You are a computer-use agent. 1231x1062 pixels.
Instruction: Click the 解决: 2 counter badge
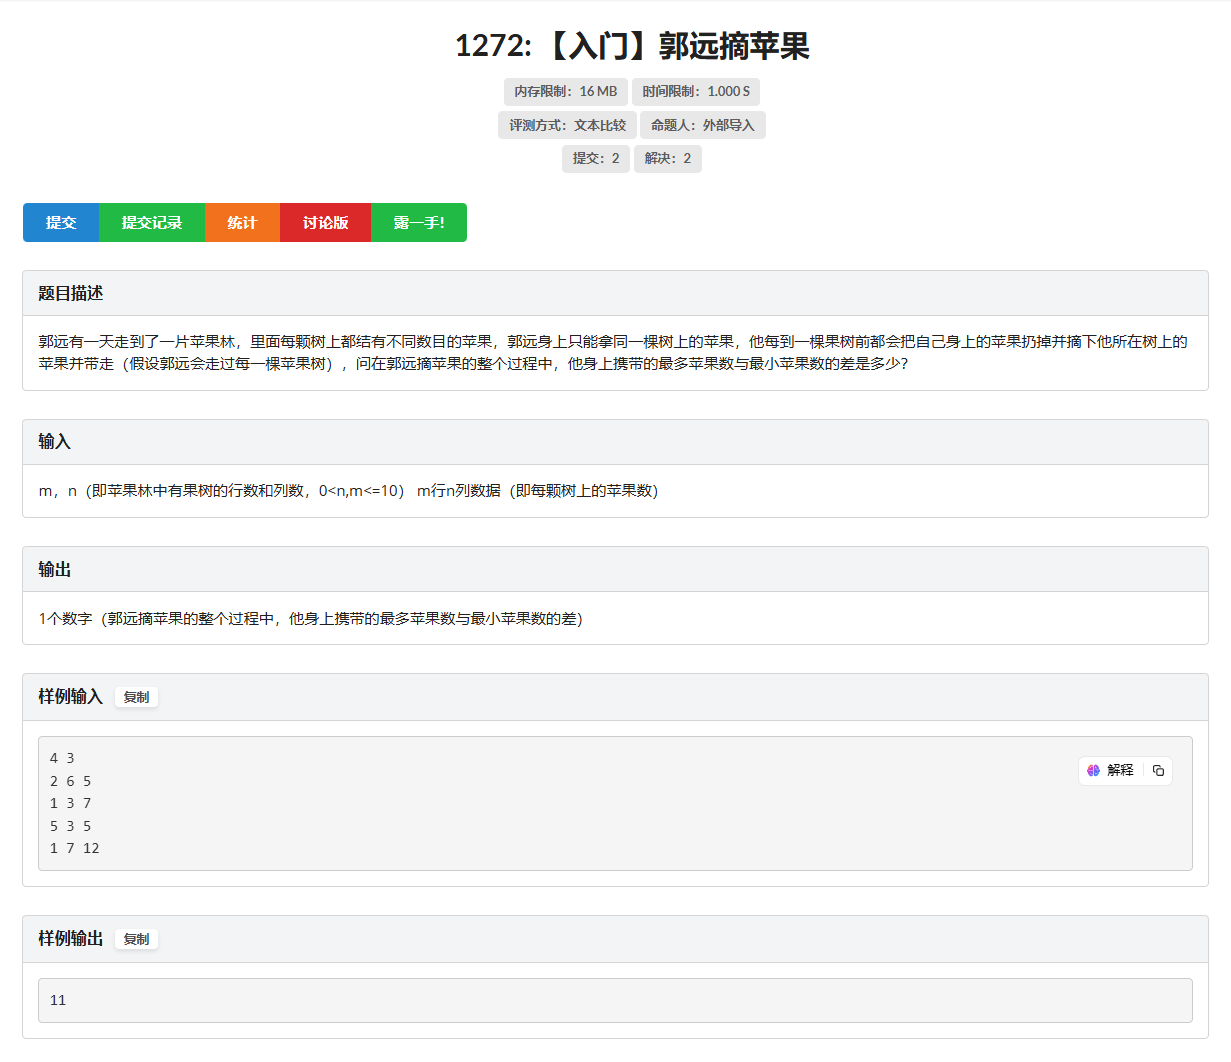[x=667, y=158]
